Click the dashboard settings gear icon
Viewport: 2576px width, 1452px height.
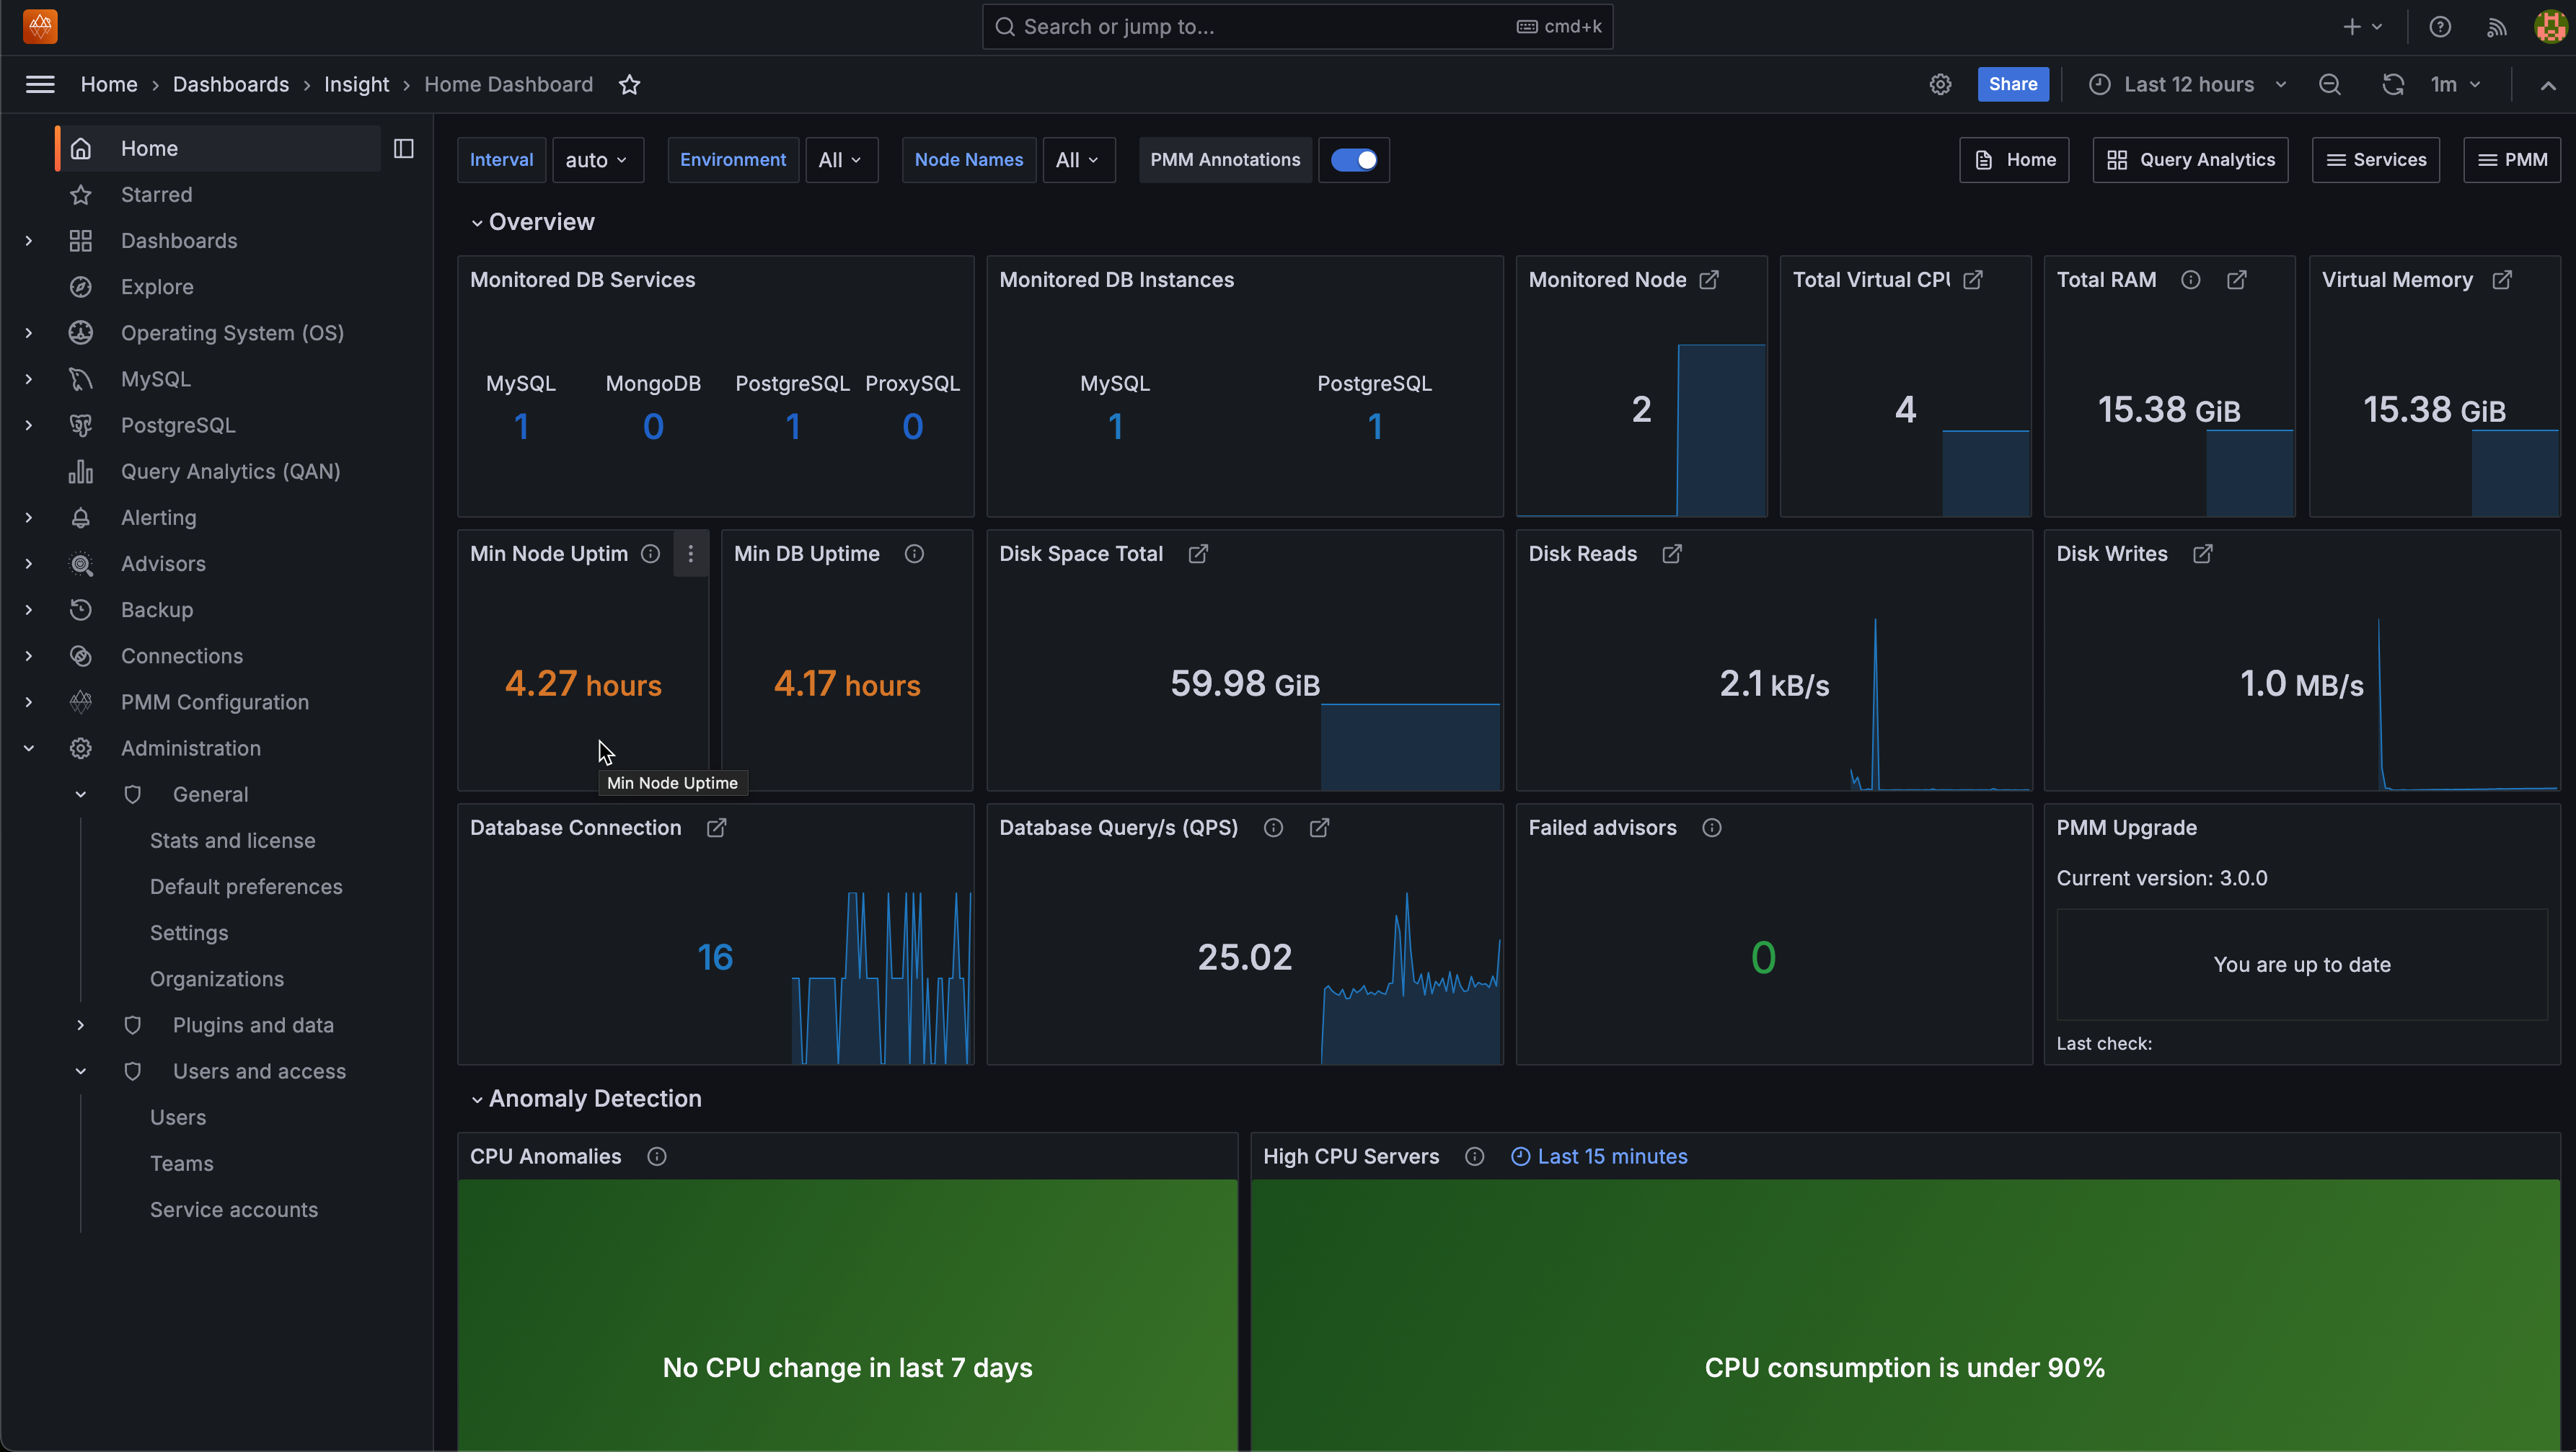(x=1941, y=84)
